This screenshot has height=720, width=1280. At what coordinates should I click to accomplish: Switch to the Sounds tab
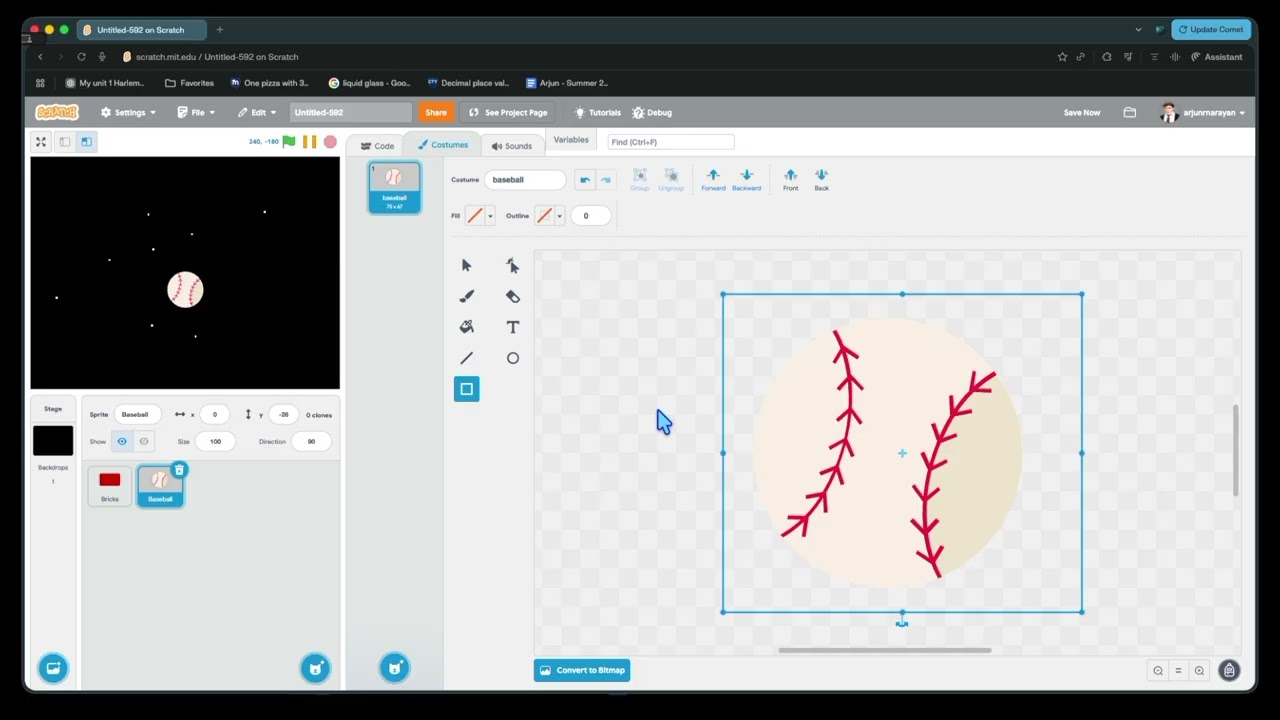point(511,146)
